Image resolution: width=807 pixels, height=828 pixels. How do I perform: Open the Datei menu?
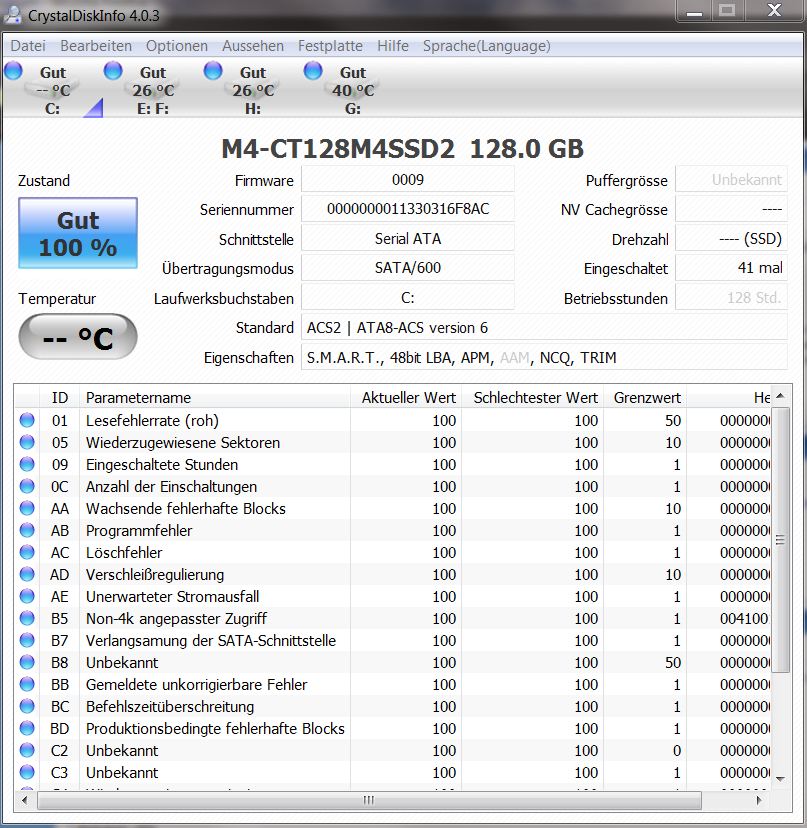28,46
